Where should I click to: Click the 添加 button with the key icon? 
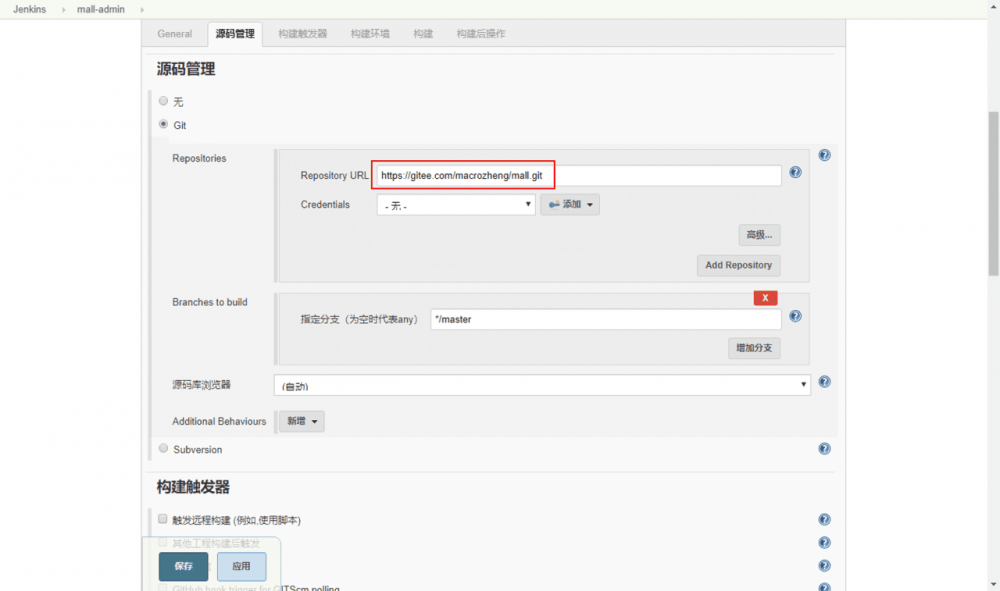tap(570, 204)
